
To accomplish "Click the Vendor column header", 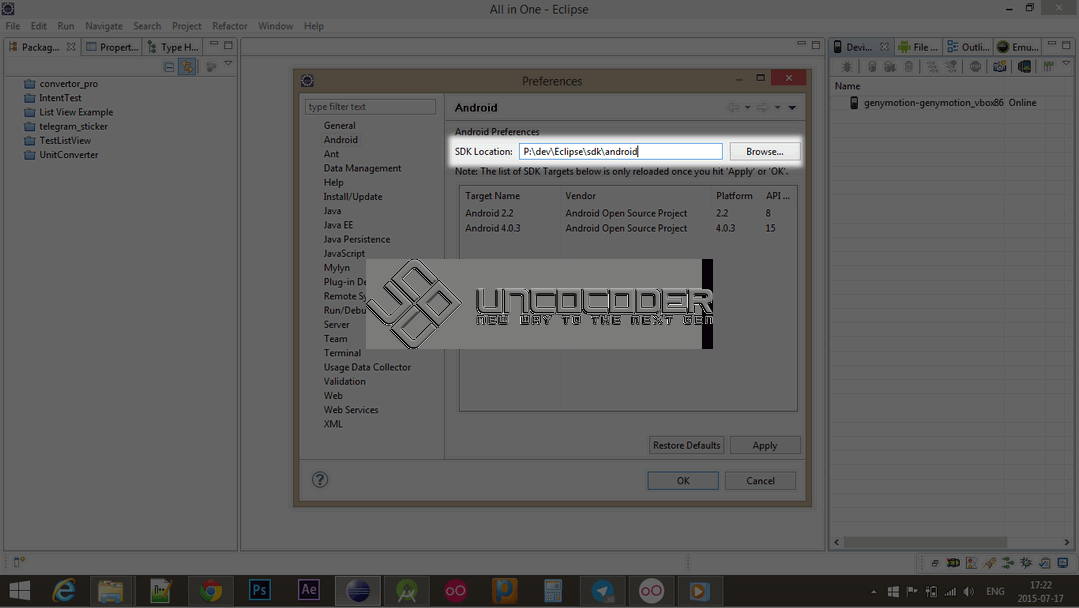I will [580, 196].
